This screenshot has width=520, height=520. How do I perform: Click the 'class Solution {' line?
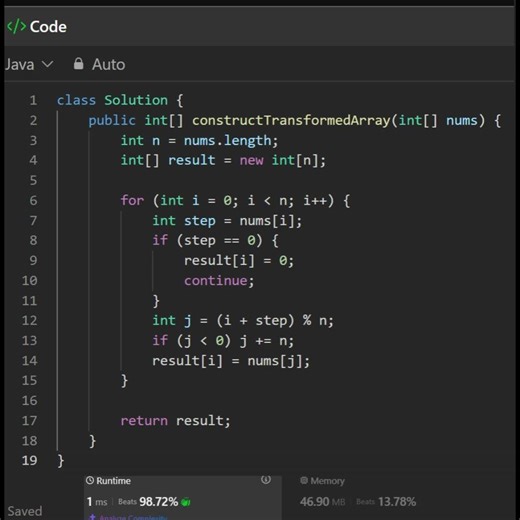[x=120, y=100]
